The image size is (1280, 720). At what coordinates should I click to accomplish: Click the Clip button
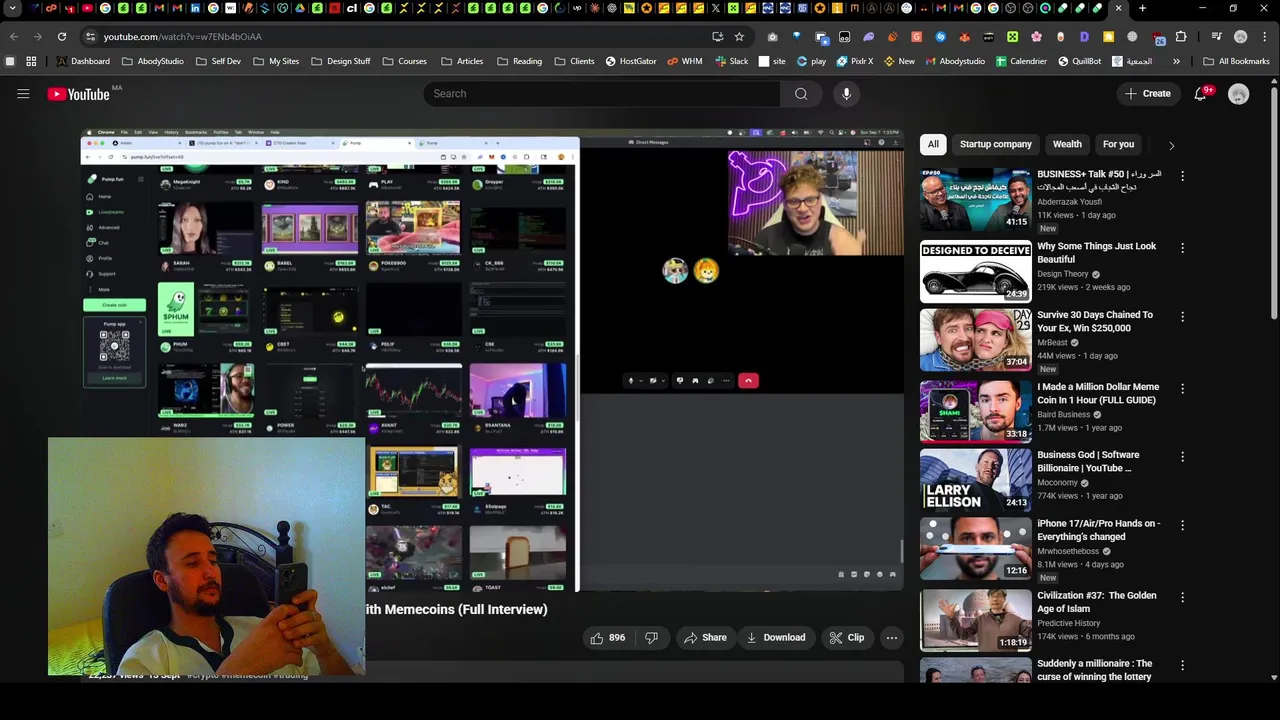point(846,638)
